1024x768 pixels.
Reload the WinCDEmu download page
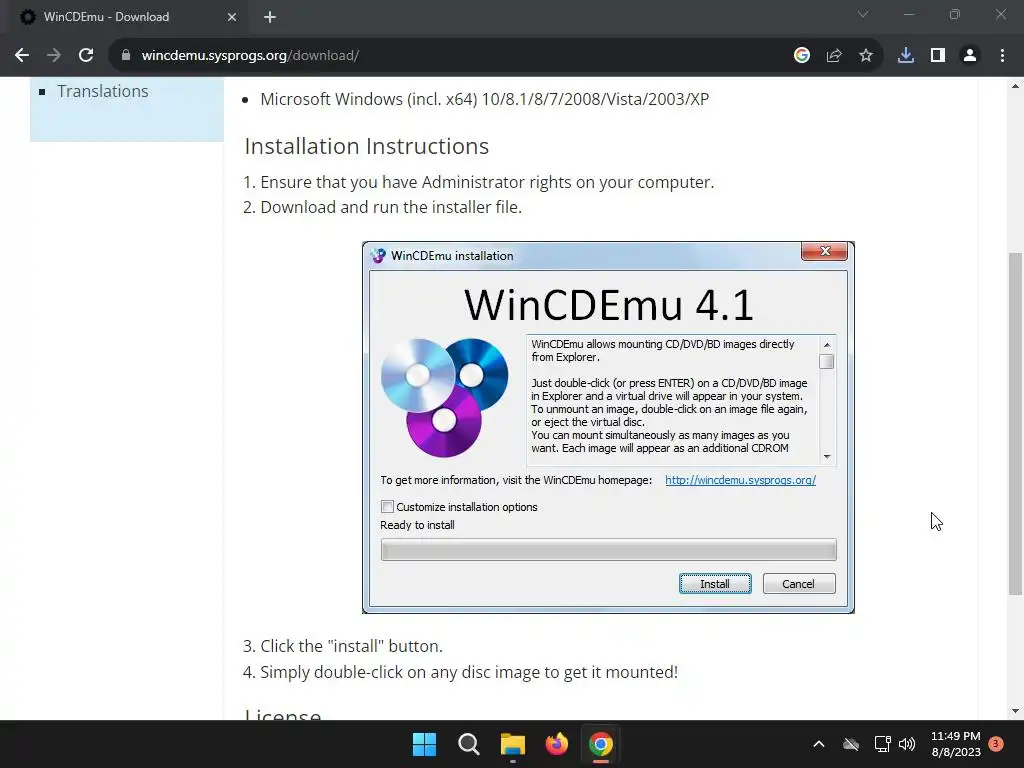pos(86,56)
